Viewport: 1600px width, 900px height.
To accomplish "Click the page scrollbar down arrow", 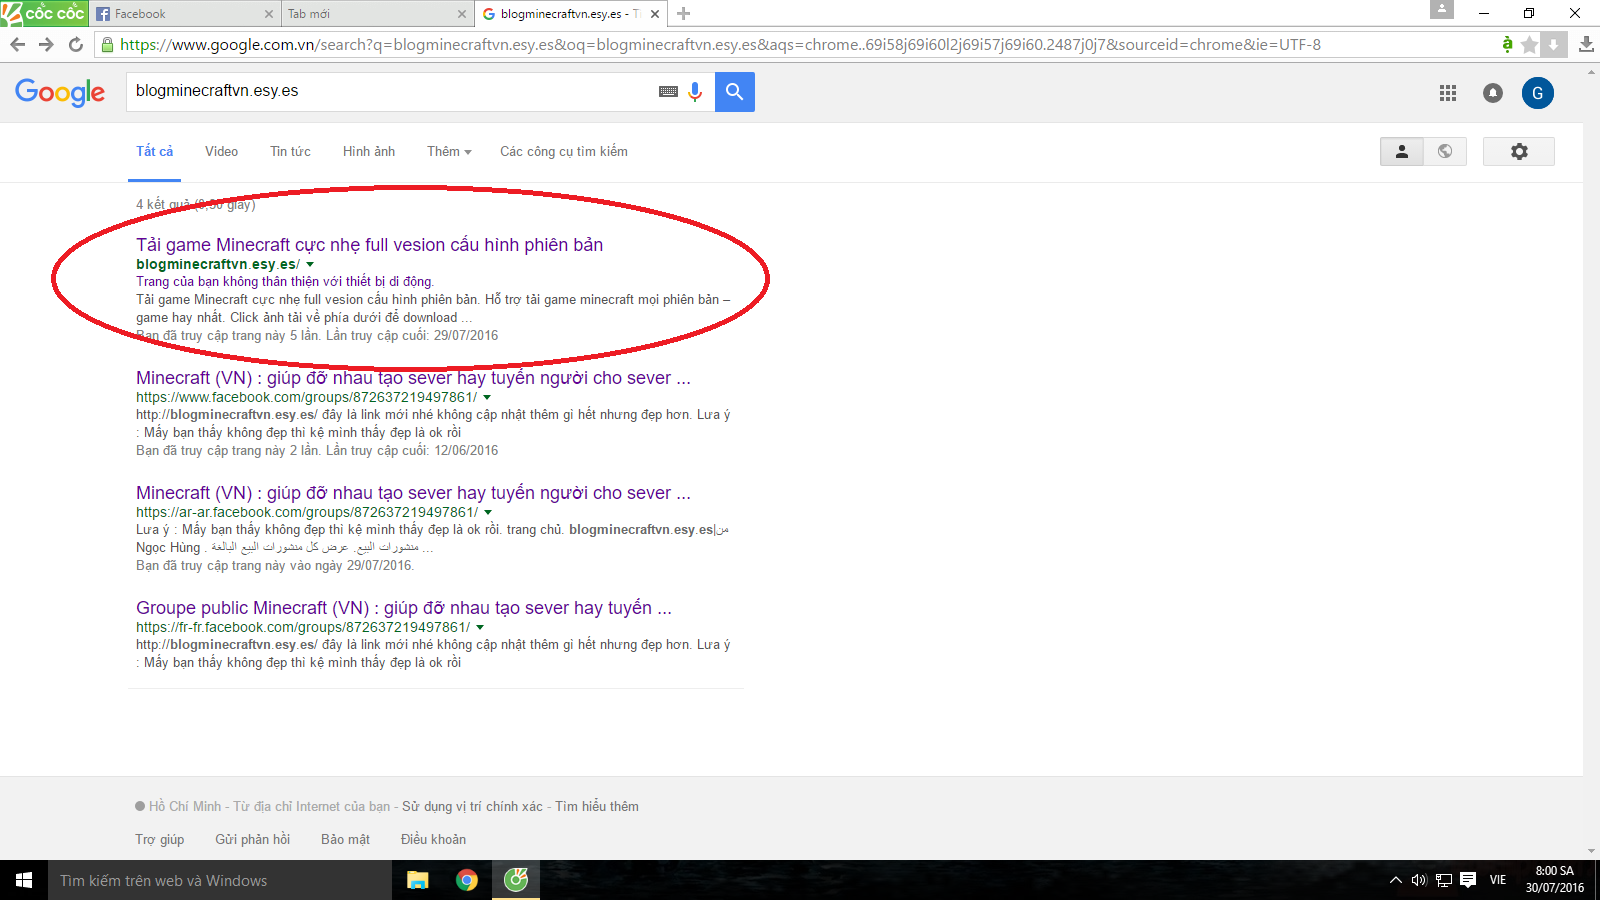I will coord(1592,852).
